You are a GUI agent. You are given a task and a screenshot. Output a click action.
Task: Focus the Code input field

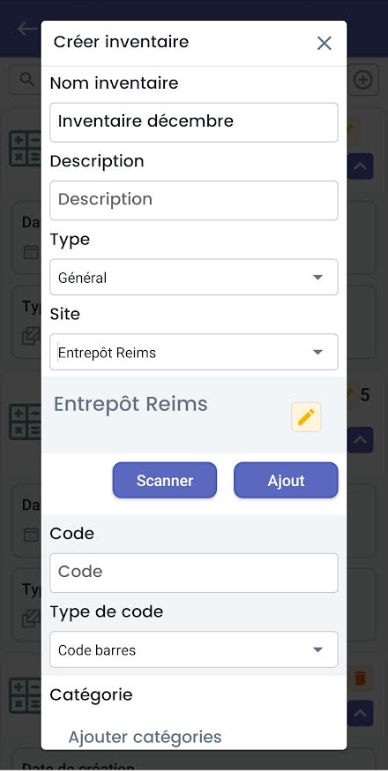click(194, 573)
